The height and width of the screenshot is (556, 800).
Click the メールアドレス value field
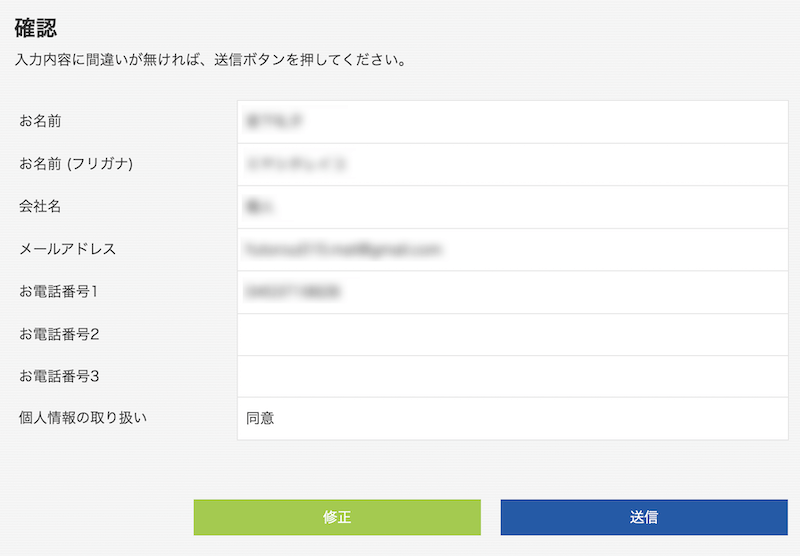tap(513, 249)
